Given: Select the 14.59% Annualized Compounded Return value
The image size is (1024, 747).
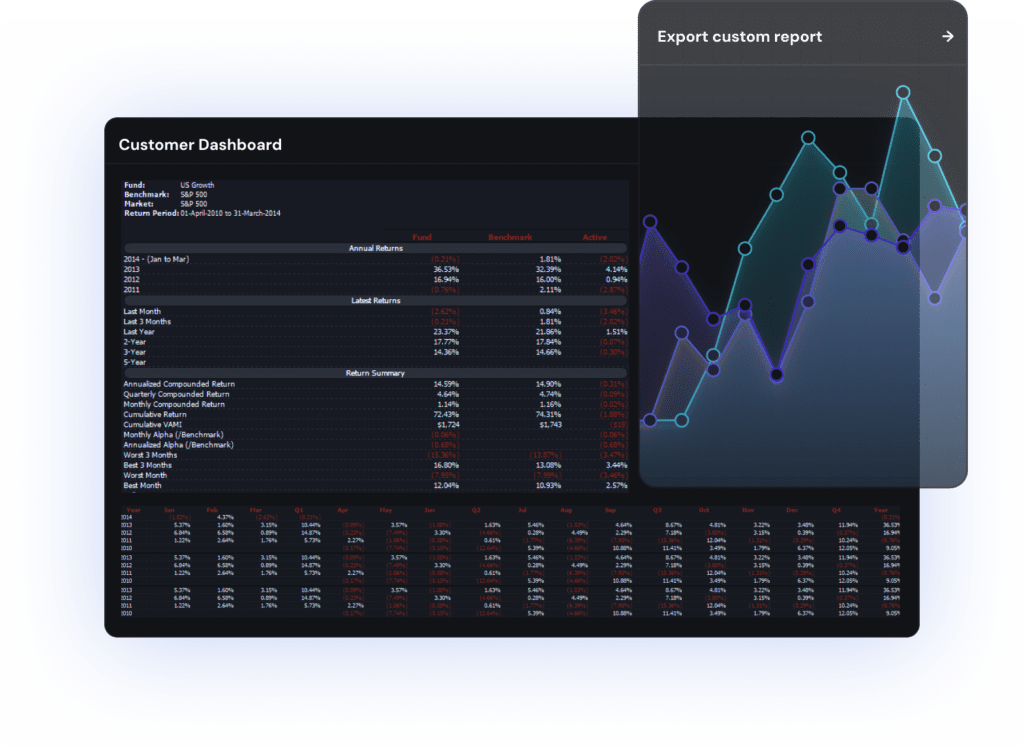Looking at the screenshot, I should pyautogui.click(x=446, y=384).
